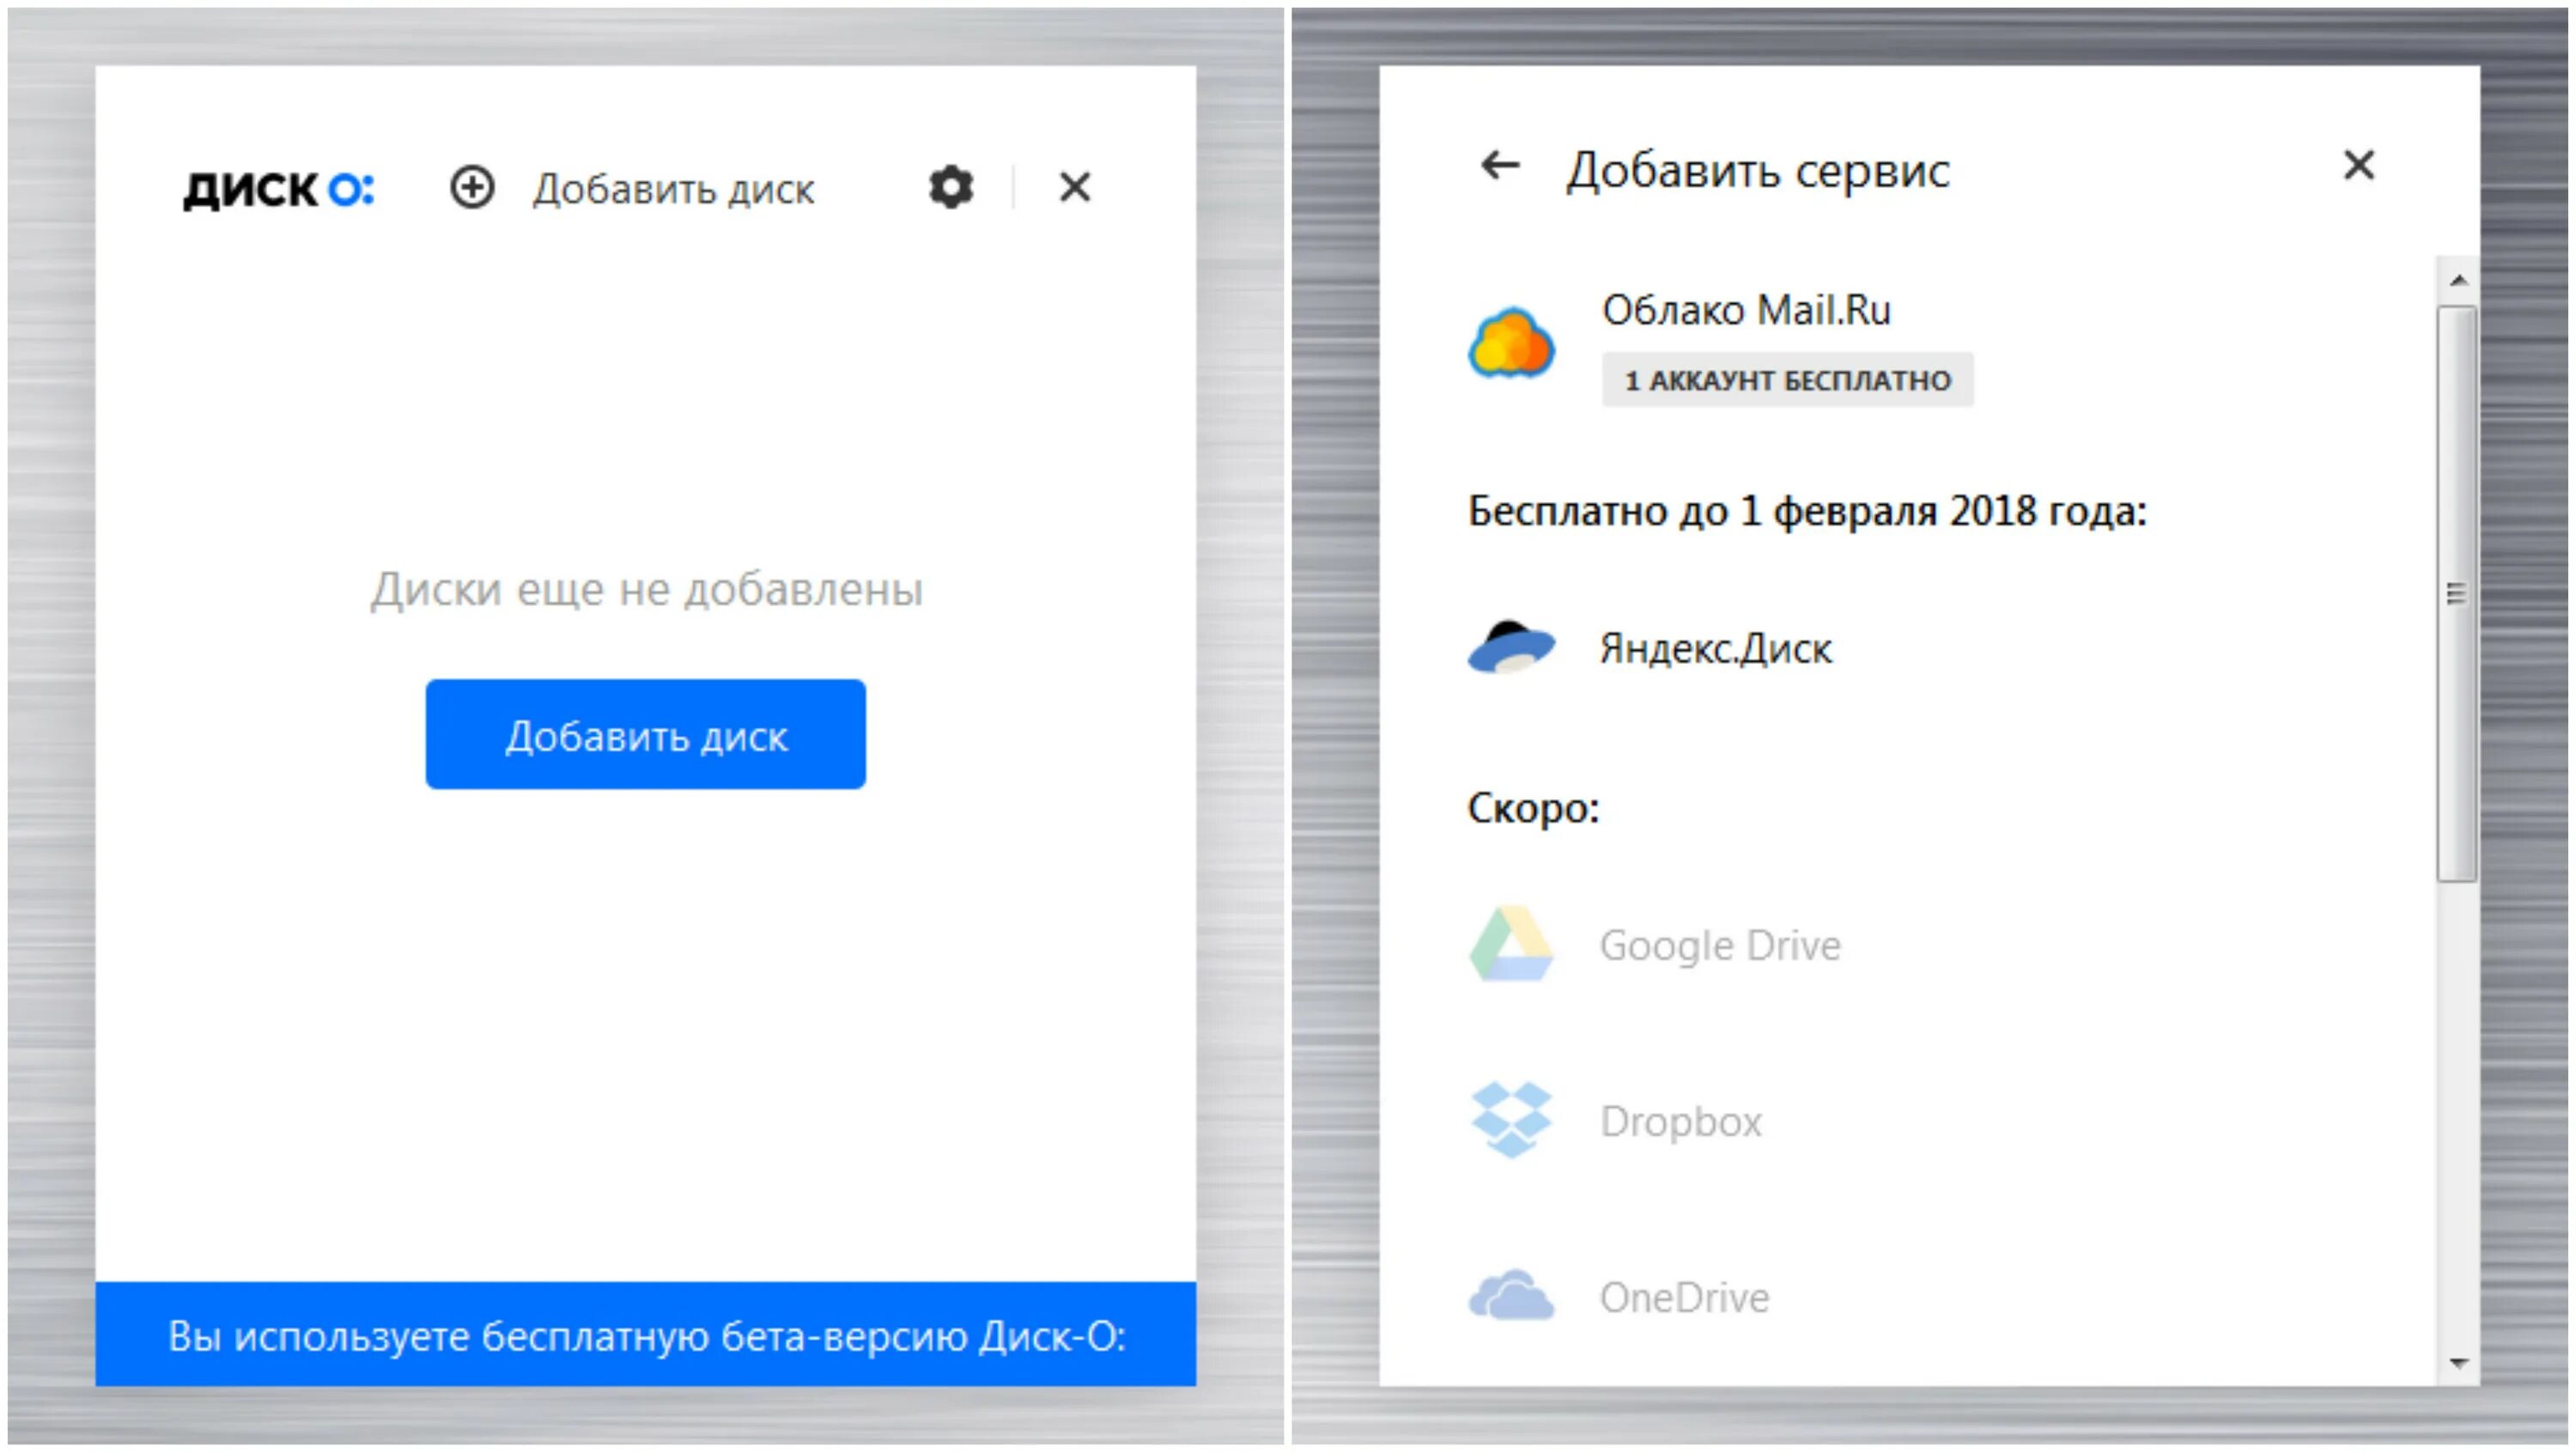Viewport: 2576px width, 1452px height.
Task: Click the Google Drive icon
Action: [x=1510, y=943]
